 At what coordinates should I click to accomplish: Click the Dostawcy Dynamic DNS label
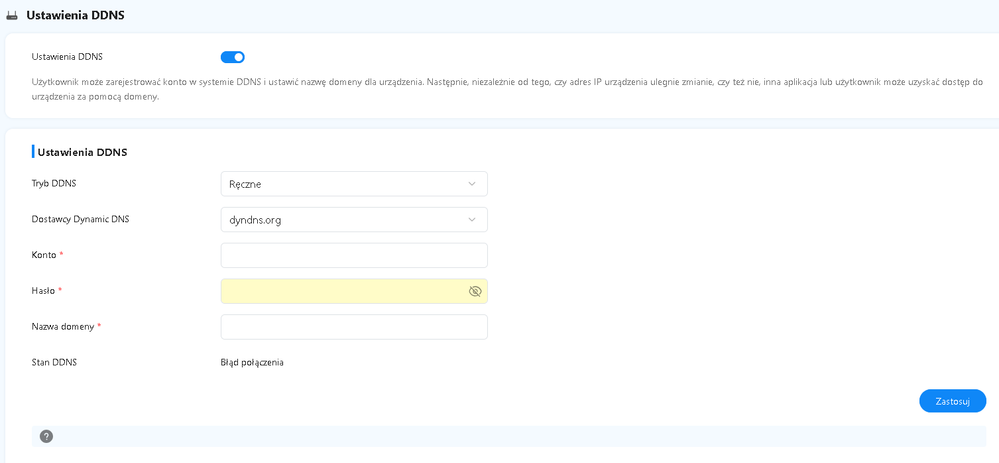pos(80,219)
